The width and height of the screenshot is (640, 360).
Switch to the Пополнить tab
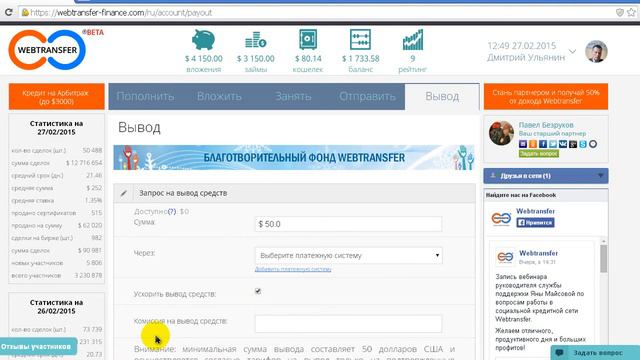[145, 96]
